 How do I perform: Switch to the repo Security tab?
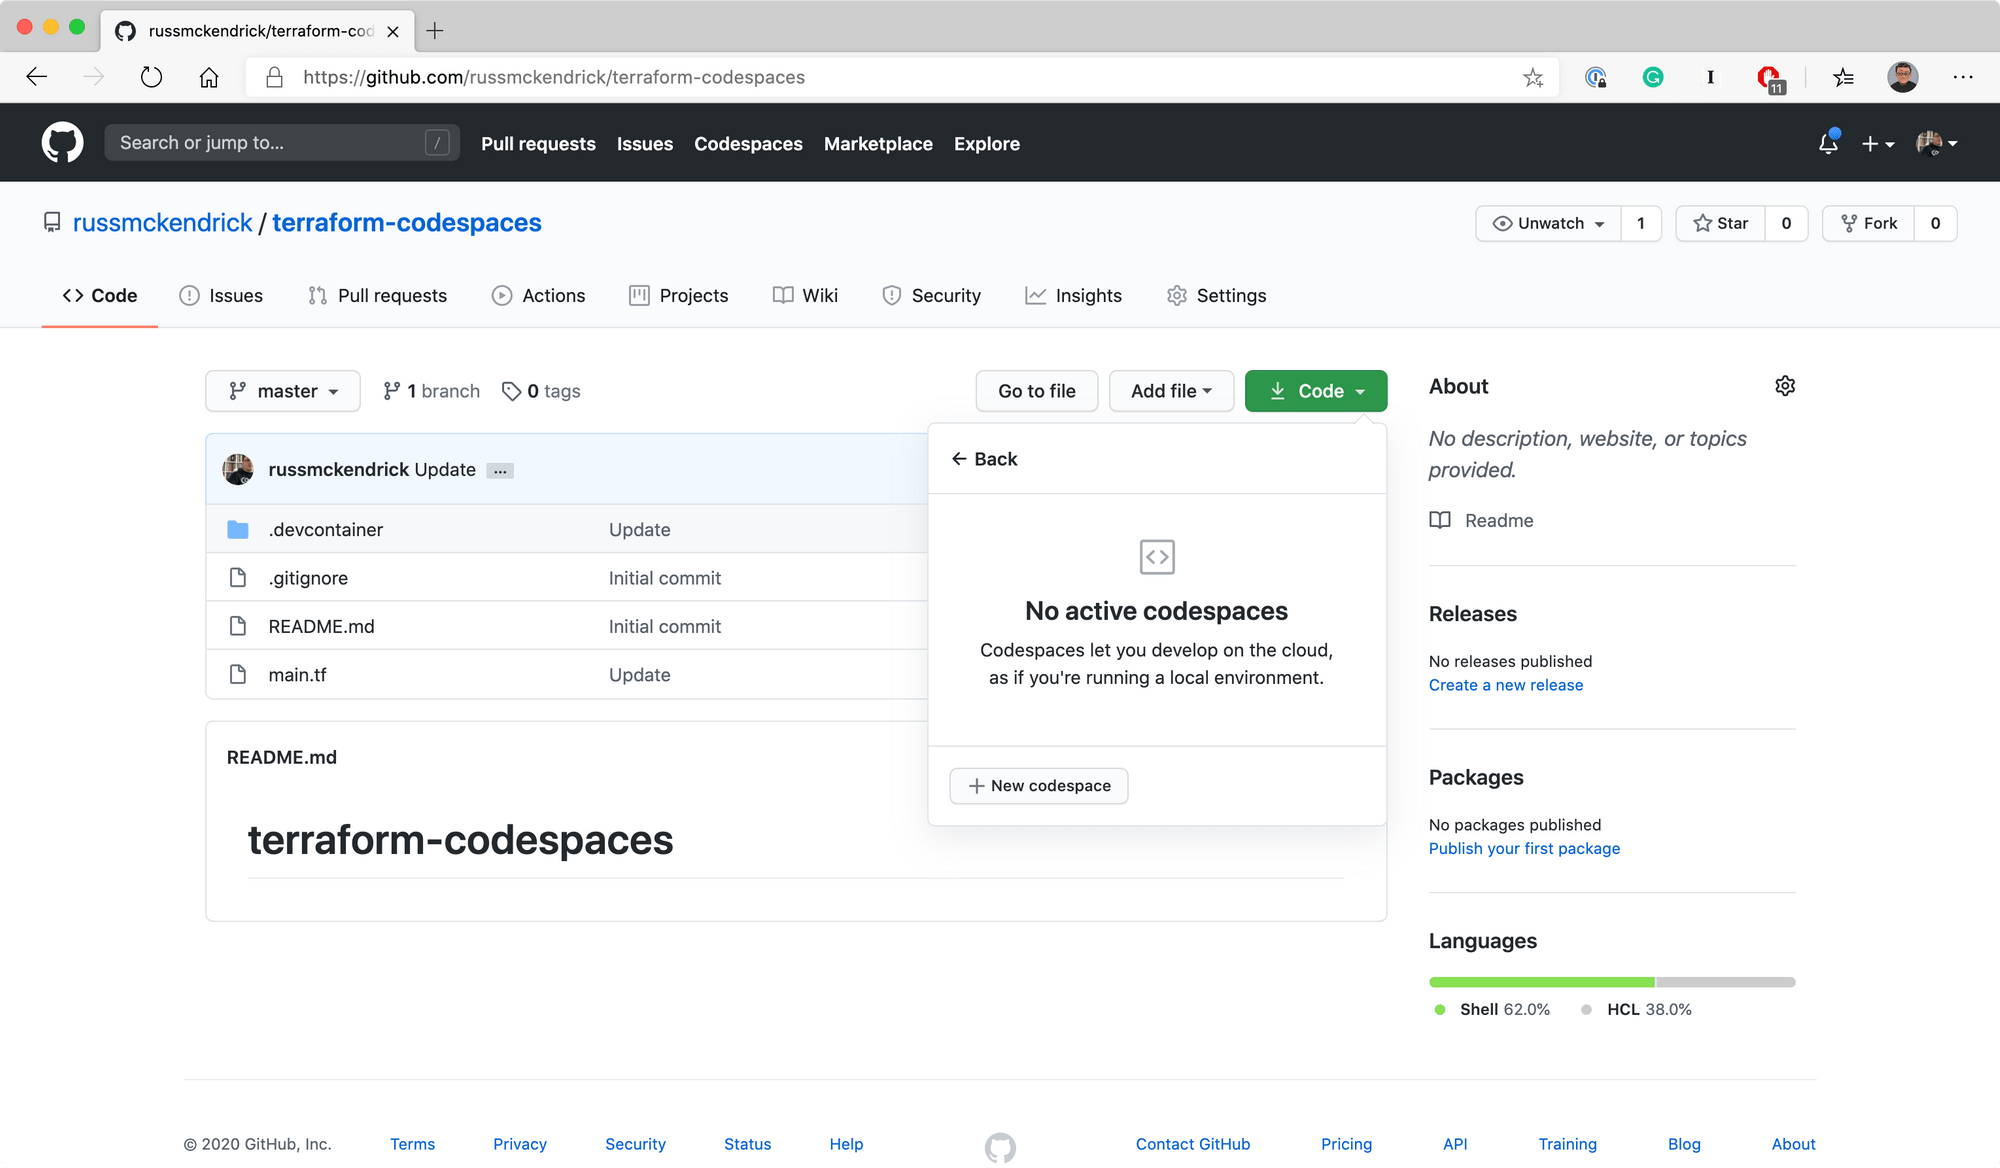[931, 296]
